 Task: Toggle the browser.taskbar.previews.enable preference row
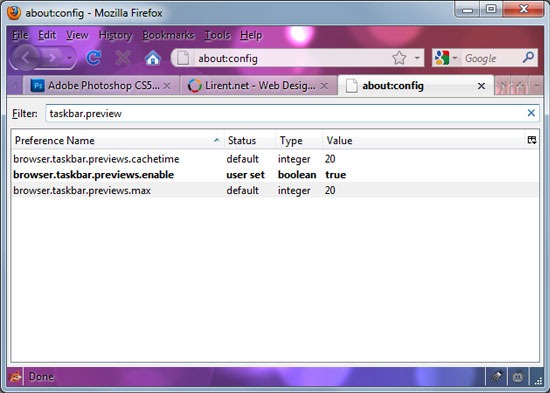[x=275, y=174]
